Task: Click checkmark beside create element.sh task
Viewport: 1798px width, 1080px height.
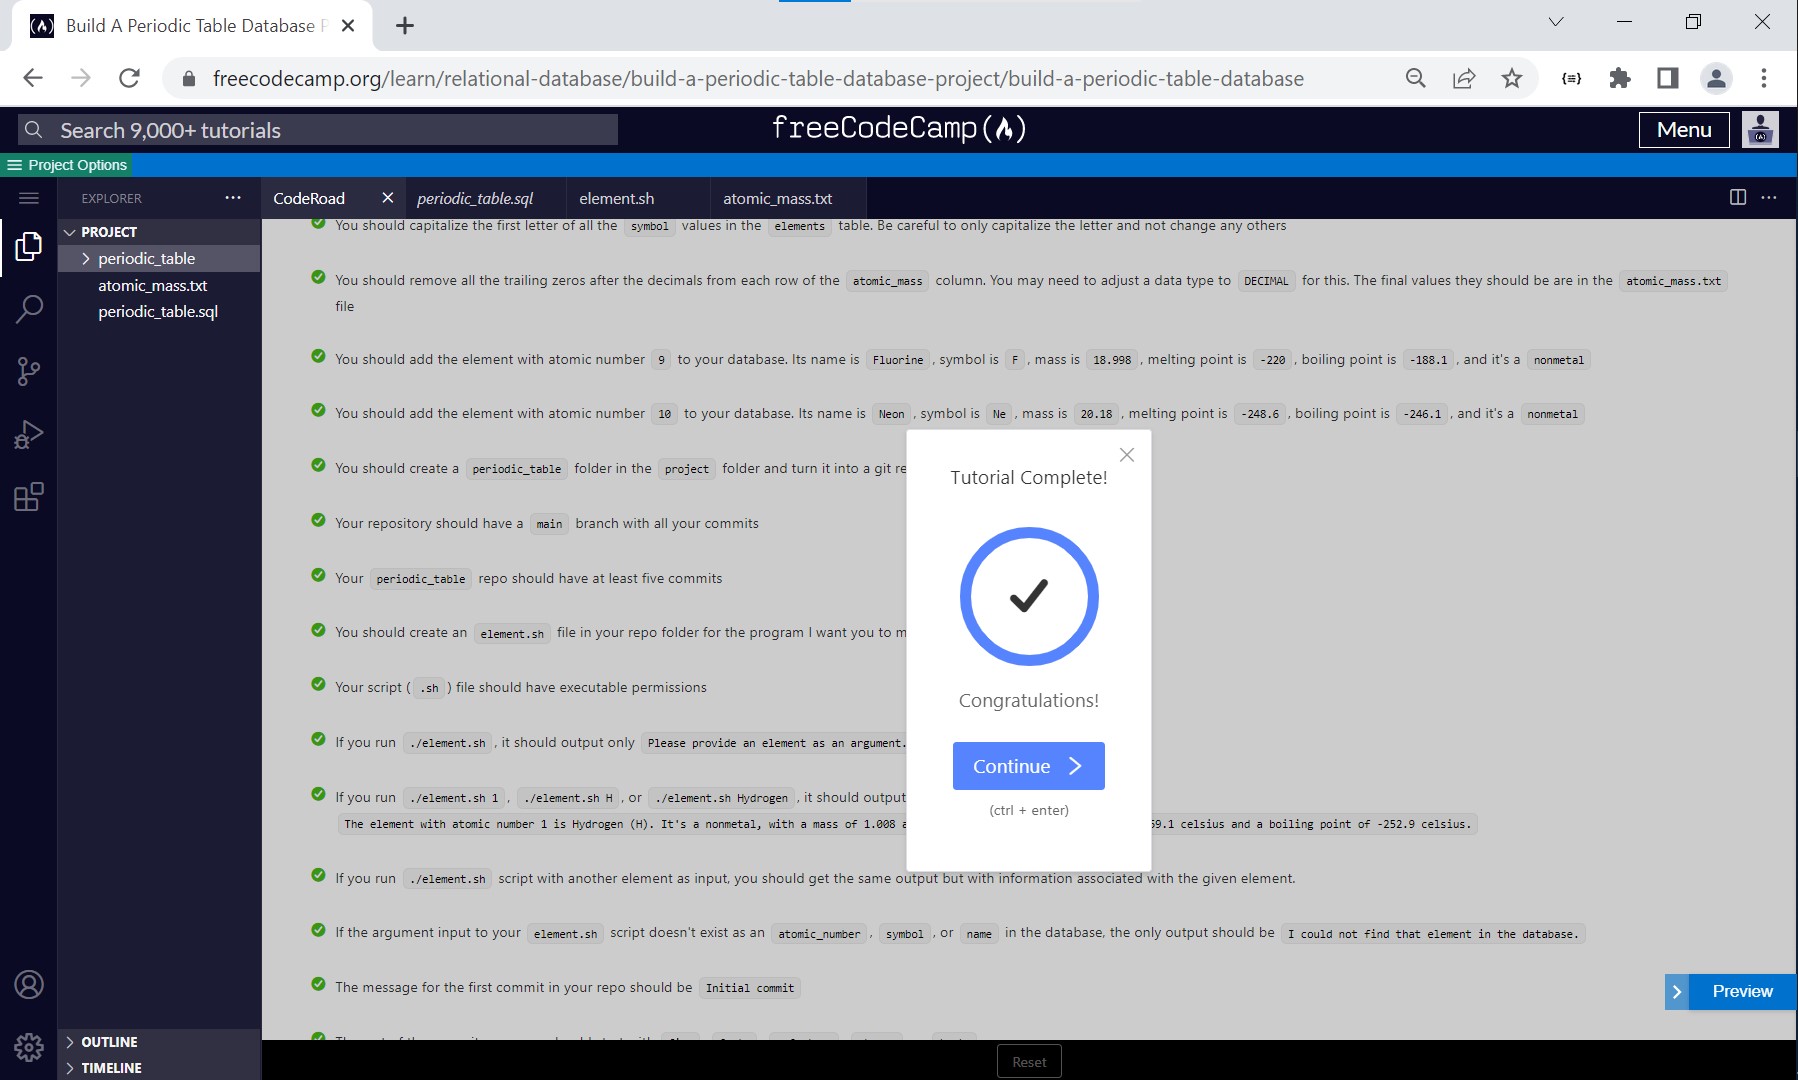Action: pyautogui.click(x=318, y=629)
